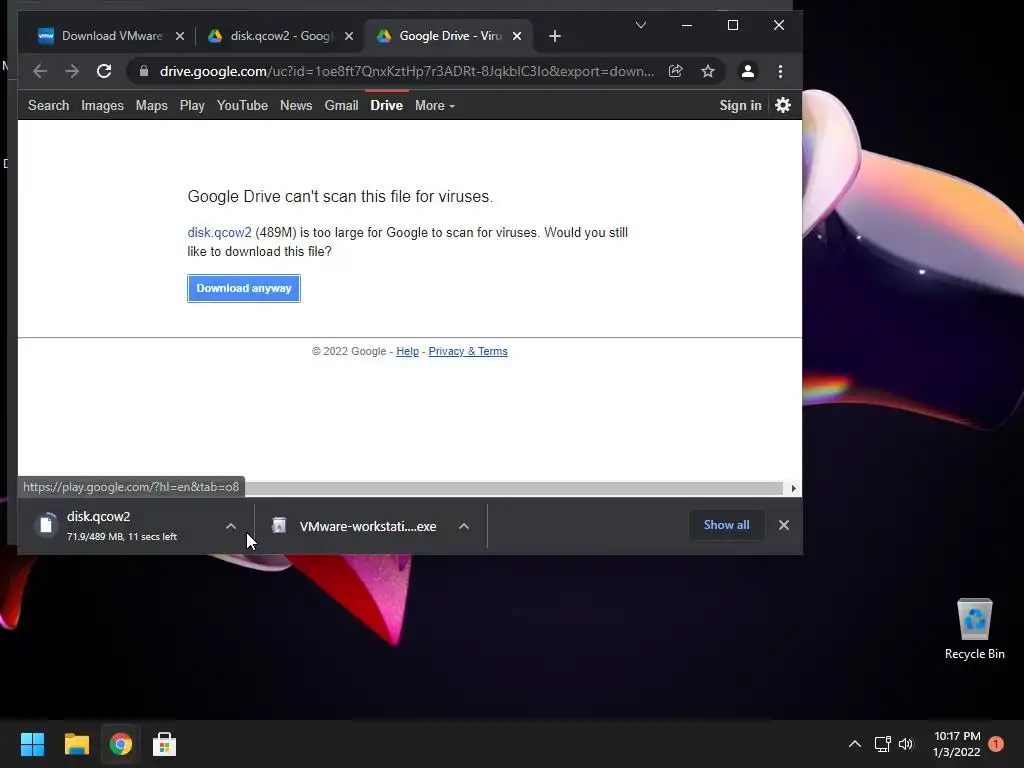Close the Download VMware tab

(x=180, y=36)
